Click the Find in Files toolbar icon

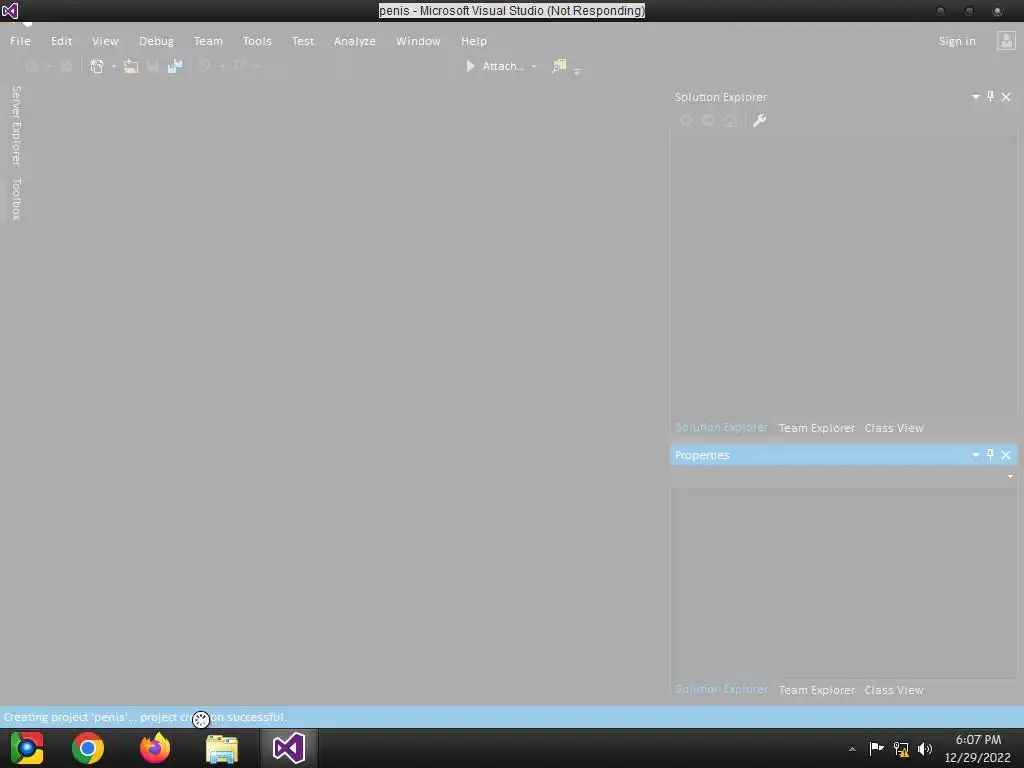tap(559, 65)
